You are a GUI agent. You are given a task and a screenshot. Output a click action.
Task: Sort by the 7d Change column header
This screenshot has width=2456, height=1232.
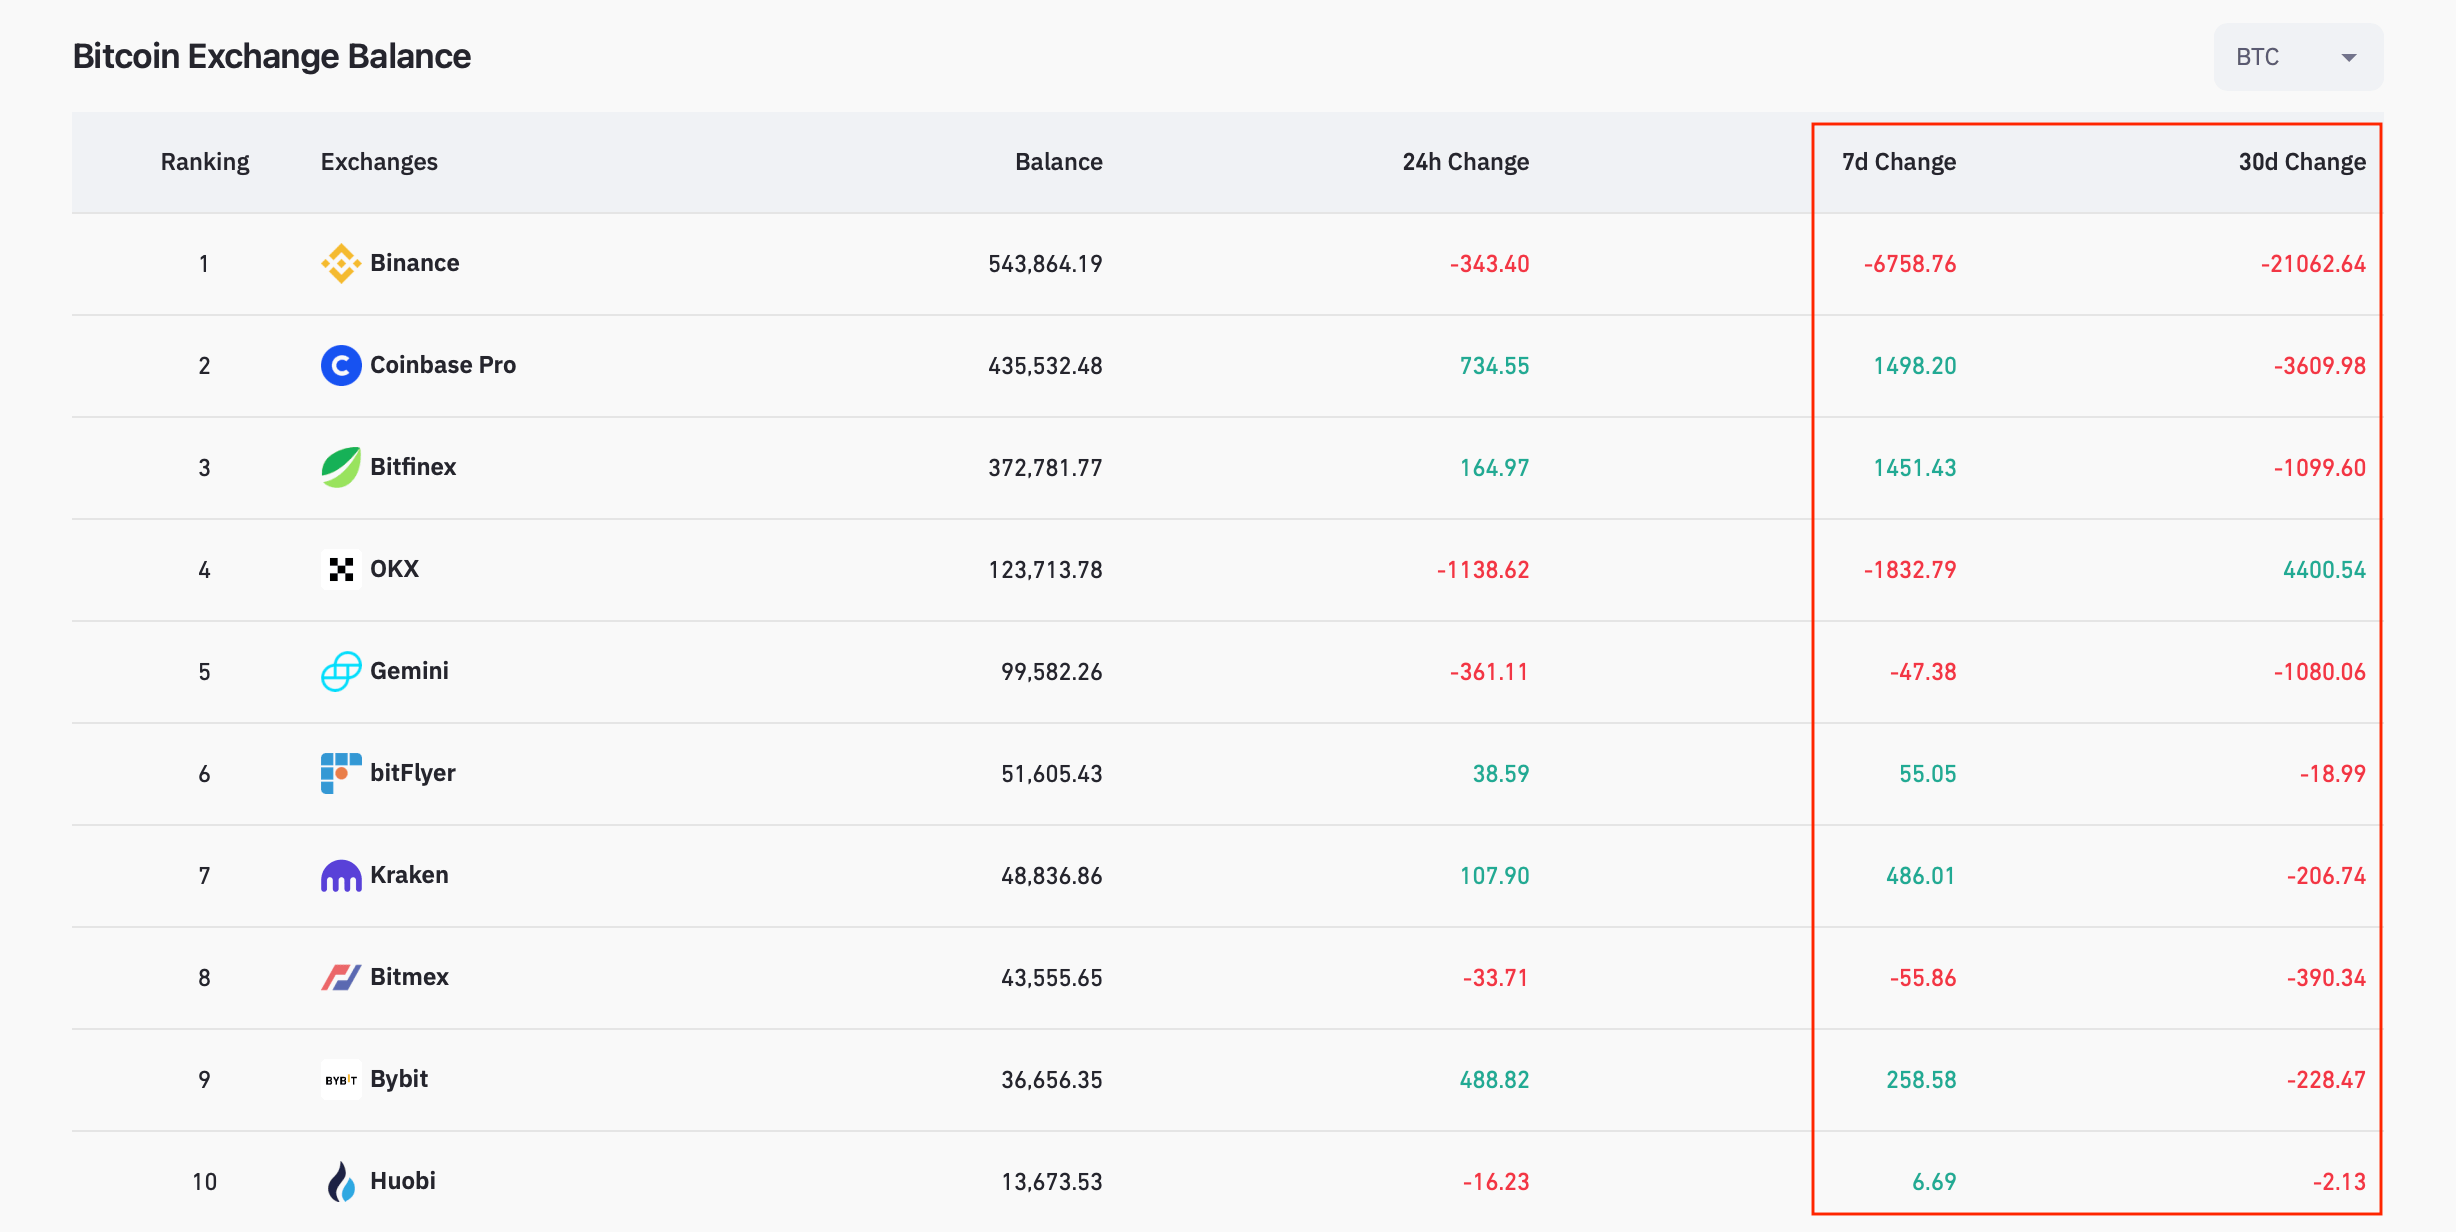click(x=1899, y=162)
